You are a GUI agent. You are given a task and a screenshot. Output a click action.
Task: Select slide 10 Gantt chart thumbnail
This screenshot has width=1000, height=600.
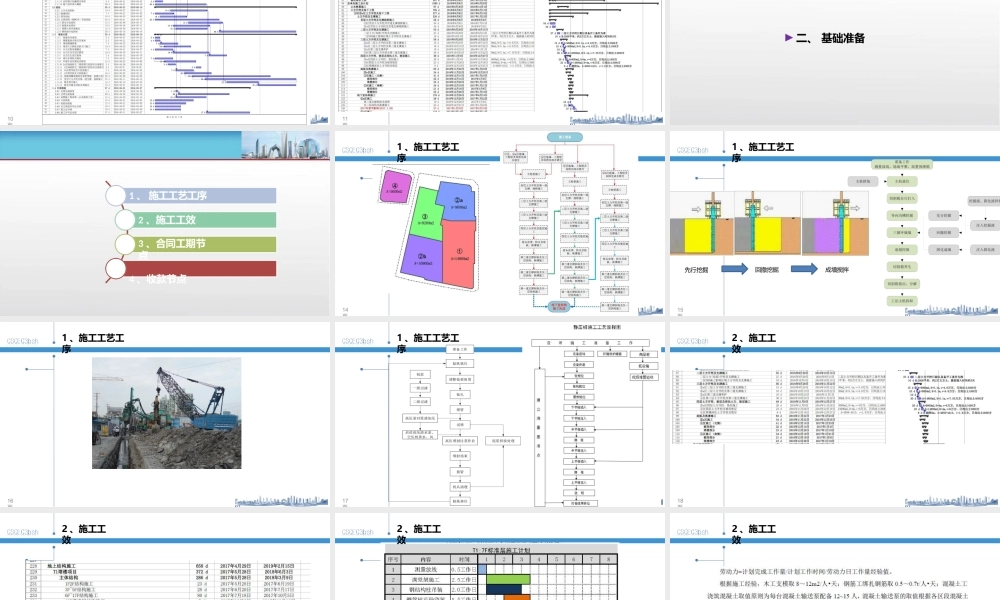[x=165, y=62]
